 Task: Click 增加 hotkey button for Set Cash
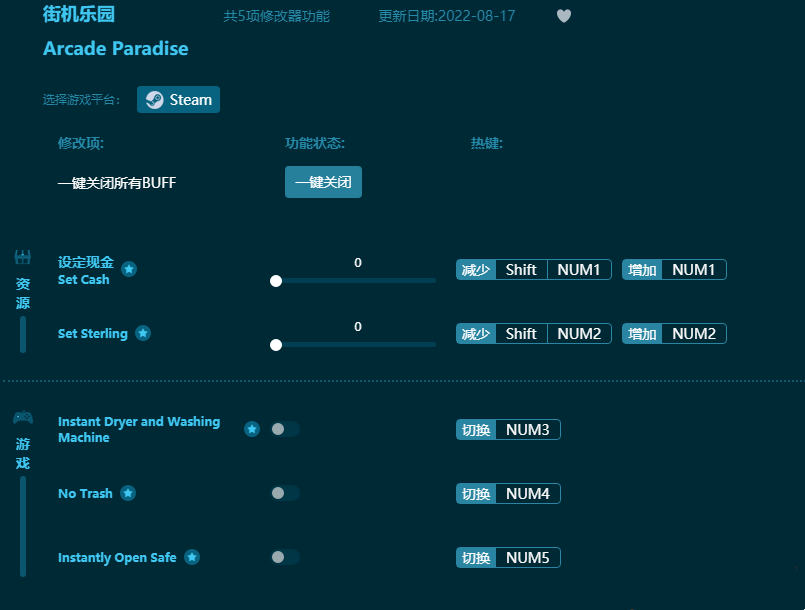click(642, 270)
